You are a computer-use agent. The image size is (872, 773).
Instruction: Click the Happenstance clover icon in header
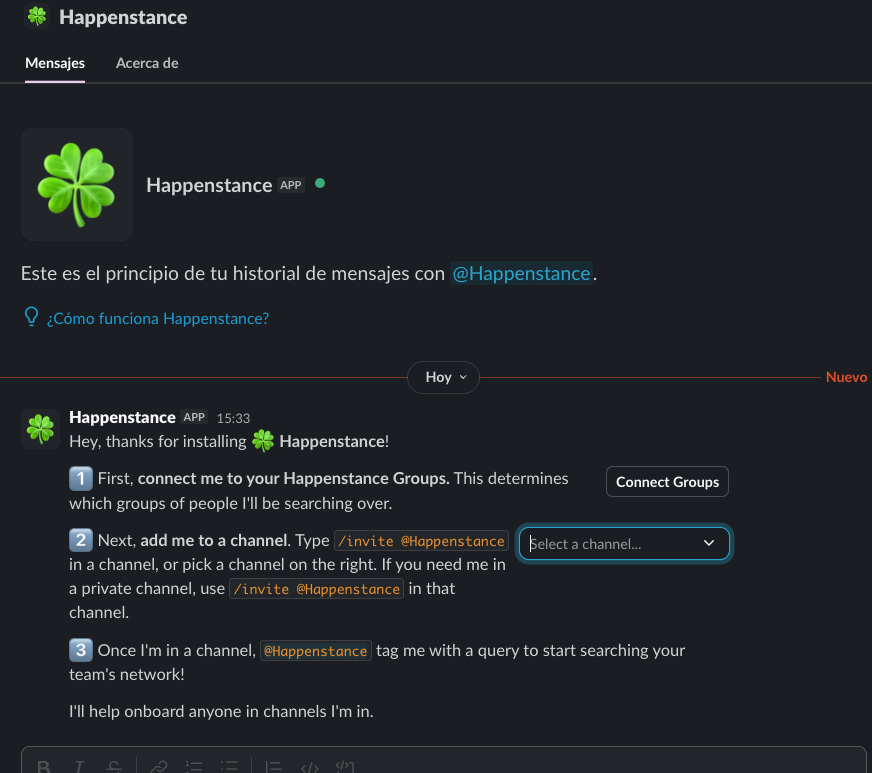tap(37, 16)
